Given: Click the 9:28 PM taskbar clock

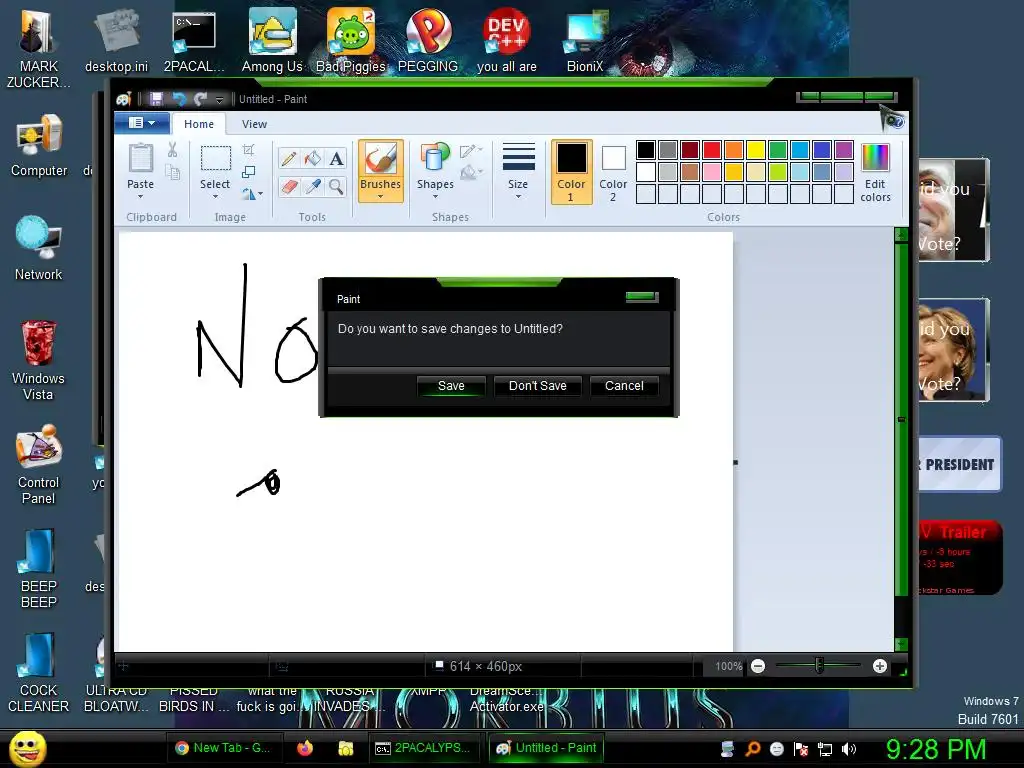Looking at the screenshot, I should (936, 749).
